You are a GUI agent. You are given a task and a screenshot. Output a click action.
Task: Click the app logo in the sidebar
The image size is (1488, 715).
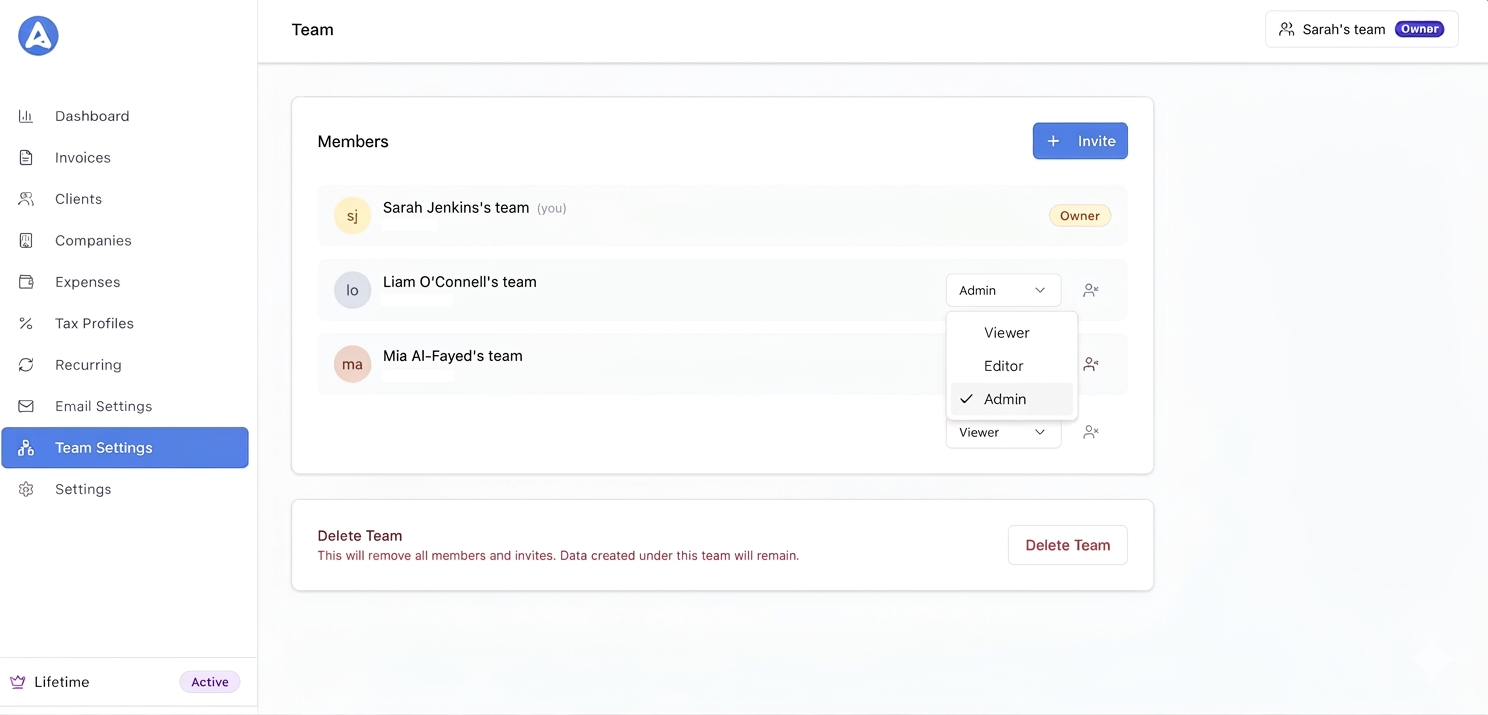click(38, 36)
